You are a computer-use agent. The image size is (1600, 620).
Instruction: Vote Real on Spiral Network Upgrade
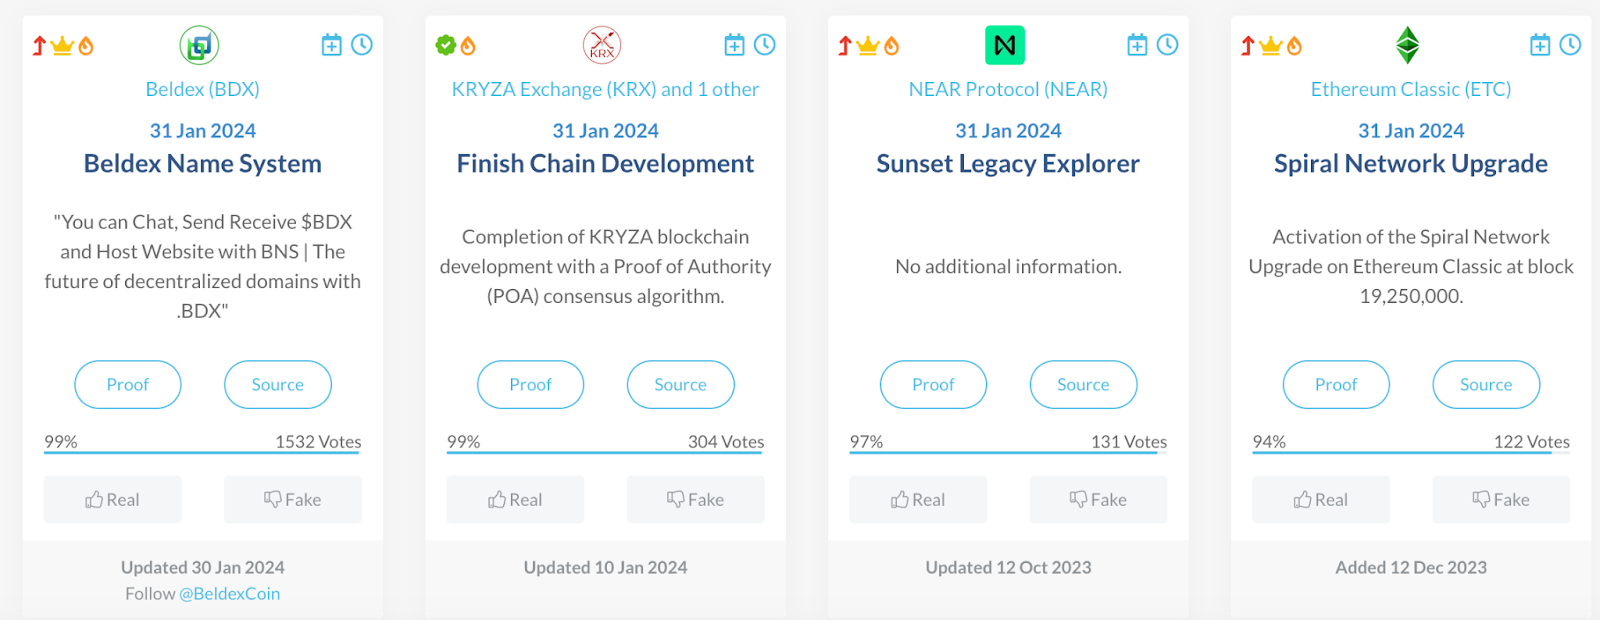coord(1321,499)
